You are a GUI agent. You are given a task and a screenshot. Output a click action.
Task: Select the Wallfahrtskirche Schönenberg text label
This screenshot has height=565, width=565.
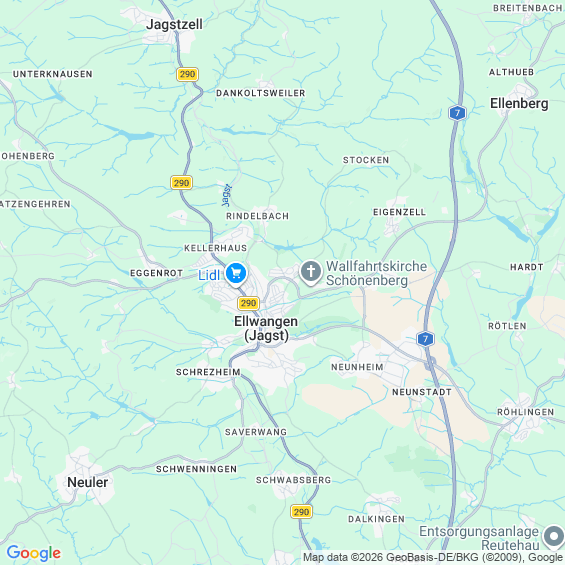377,273
